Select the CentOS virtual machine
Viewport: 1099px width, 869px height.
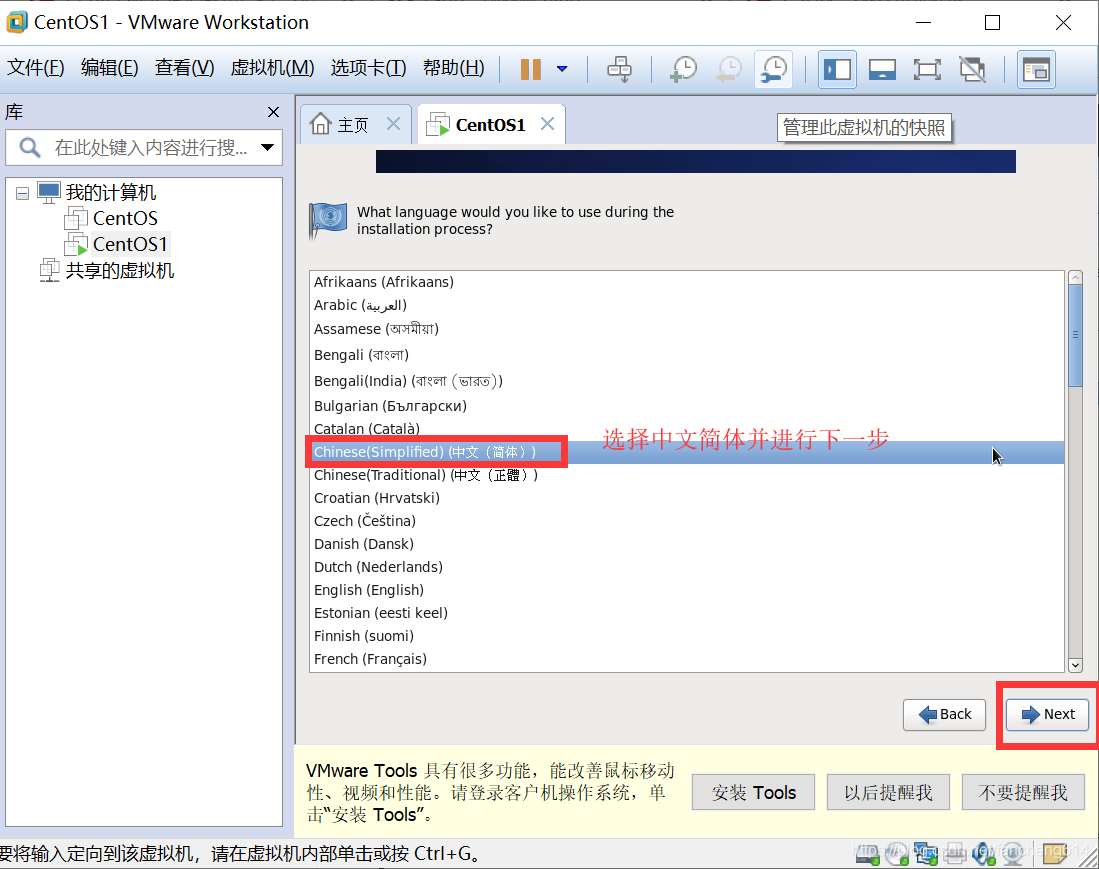pos(125,218)
